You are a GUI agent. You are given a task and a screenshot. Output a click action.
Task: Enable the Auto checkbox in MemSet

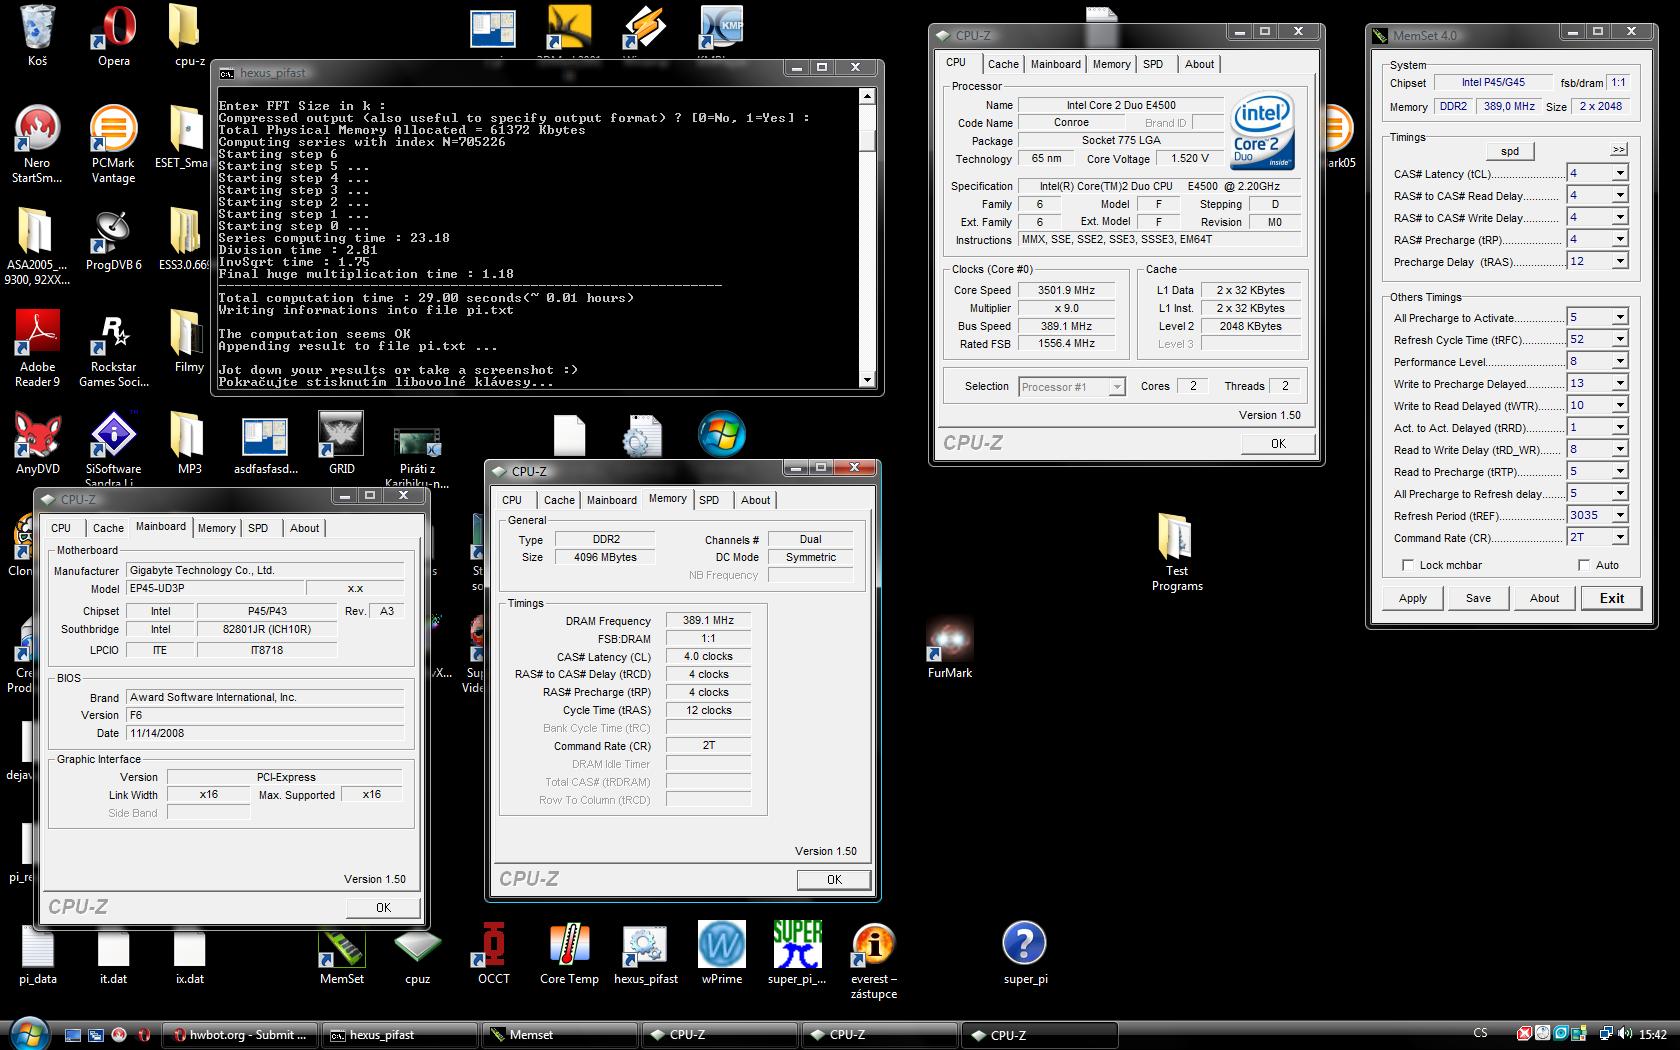(1583, 565)
